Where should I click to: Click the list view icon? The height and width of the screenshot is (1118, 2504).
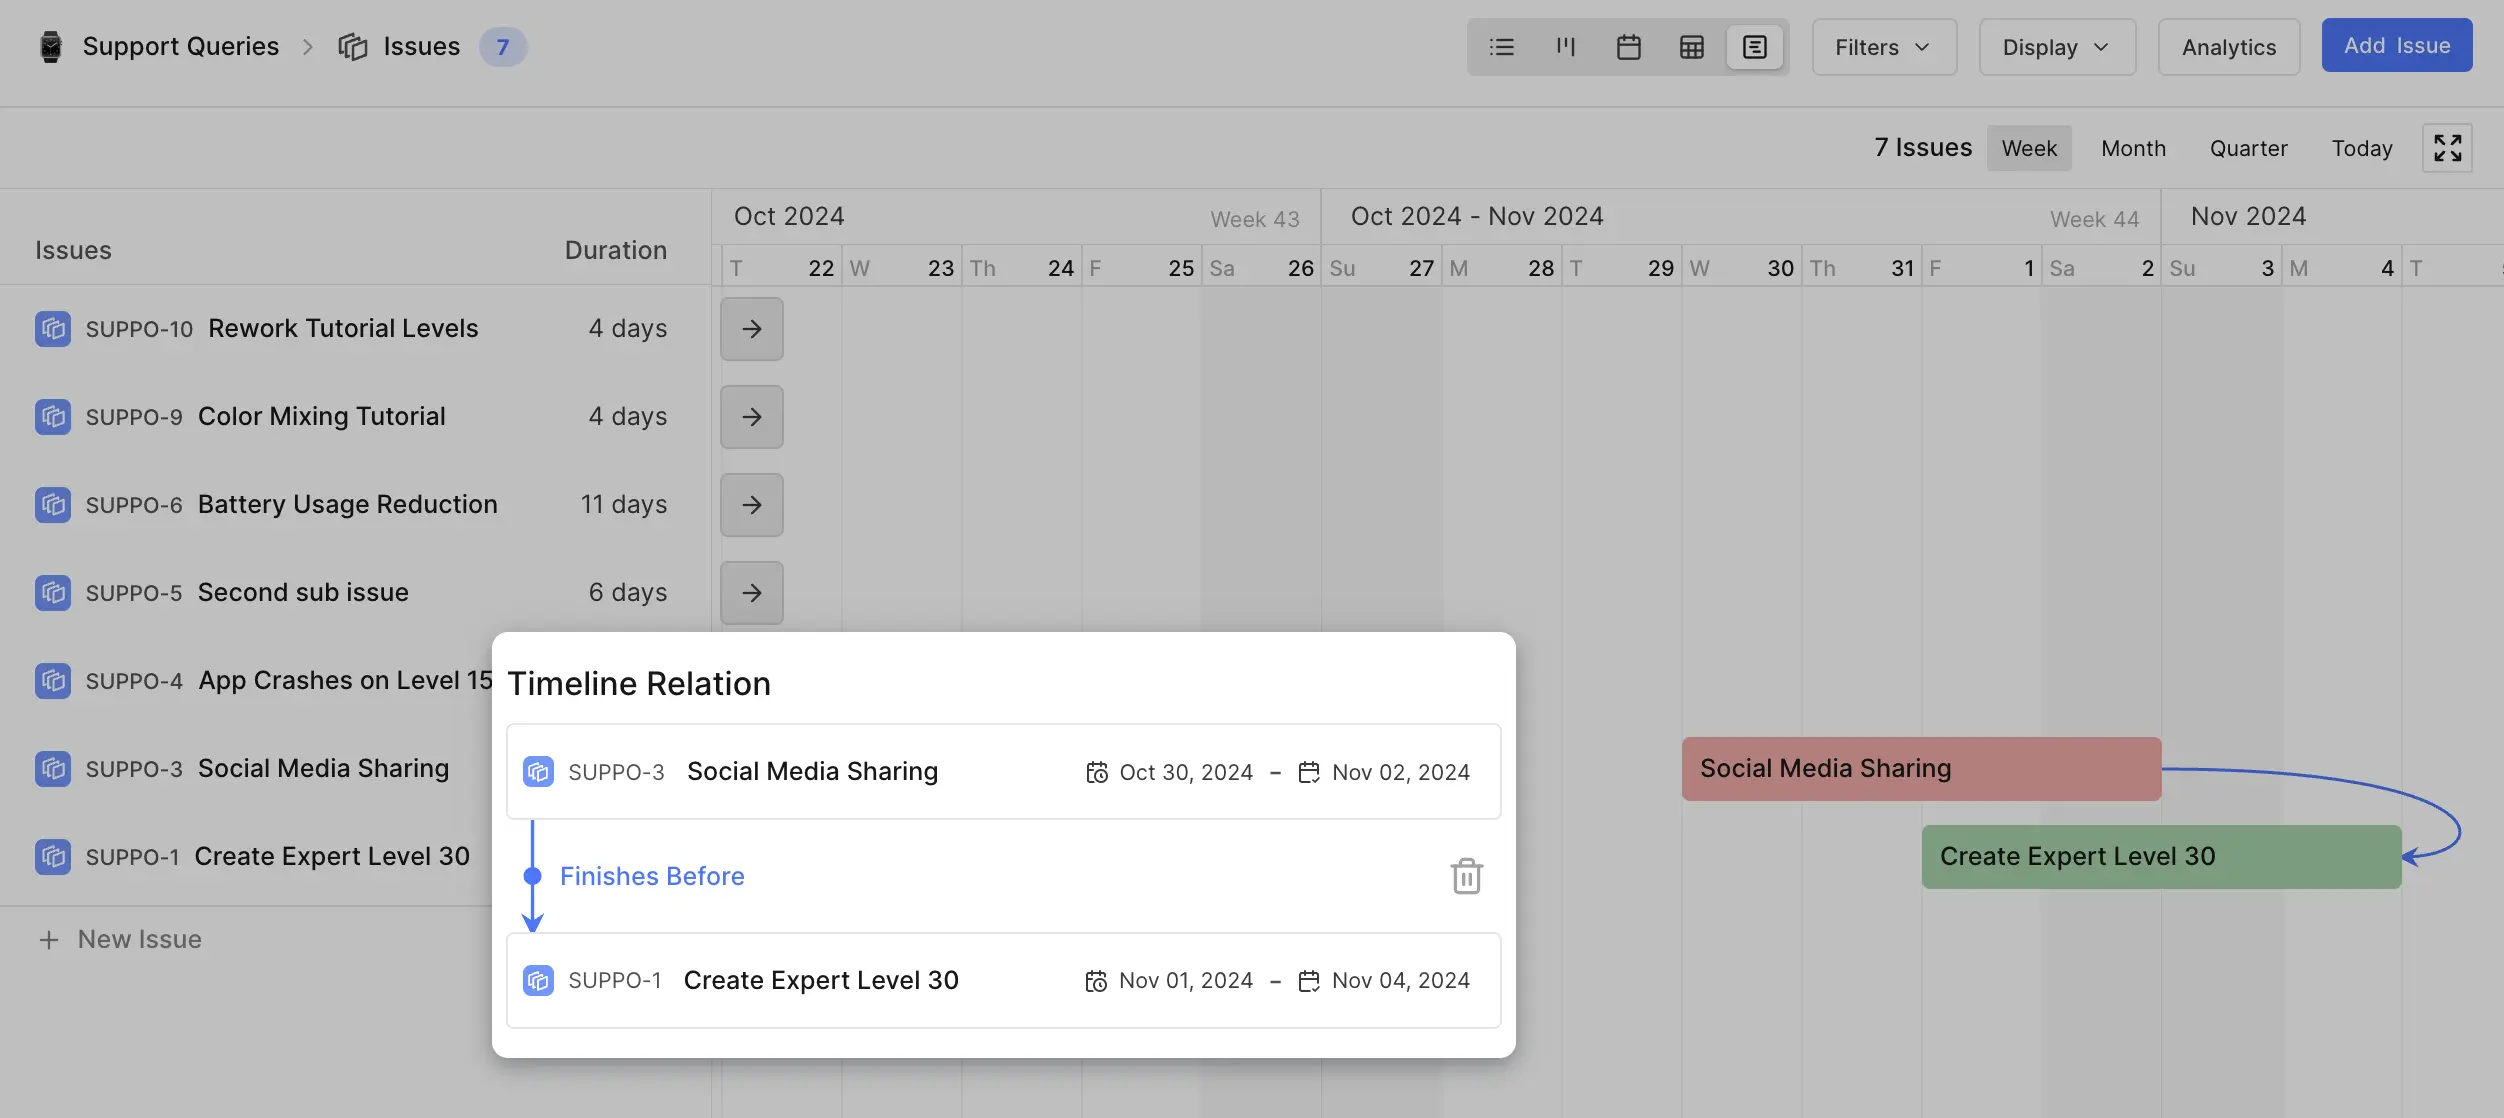pyautogui.click(x=1500, y=45)
